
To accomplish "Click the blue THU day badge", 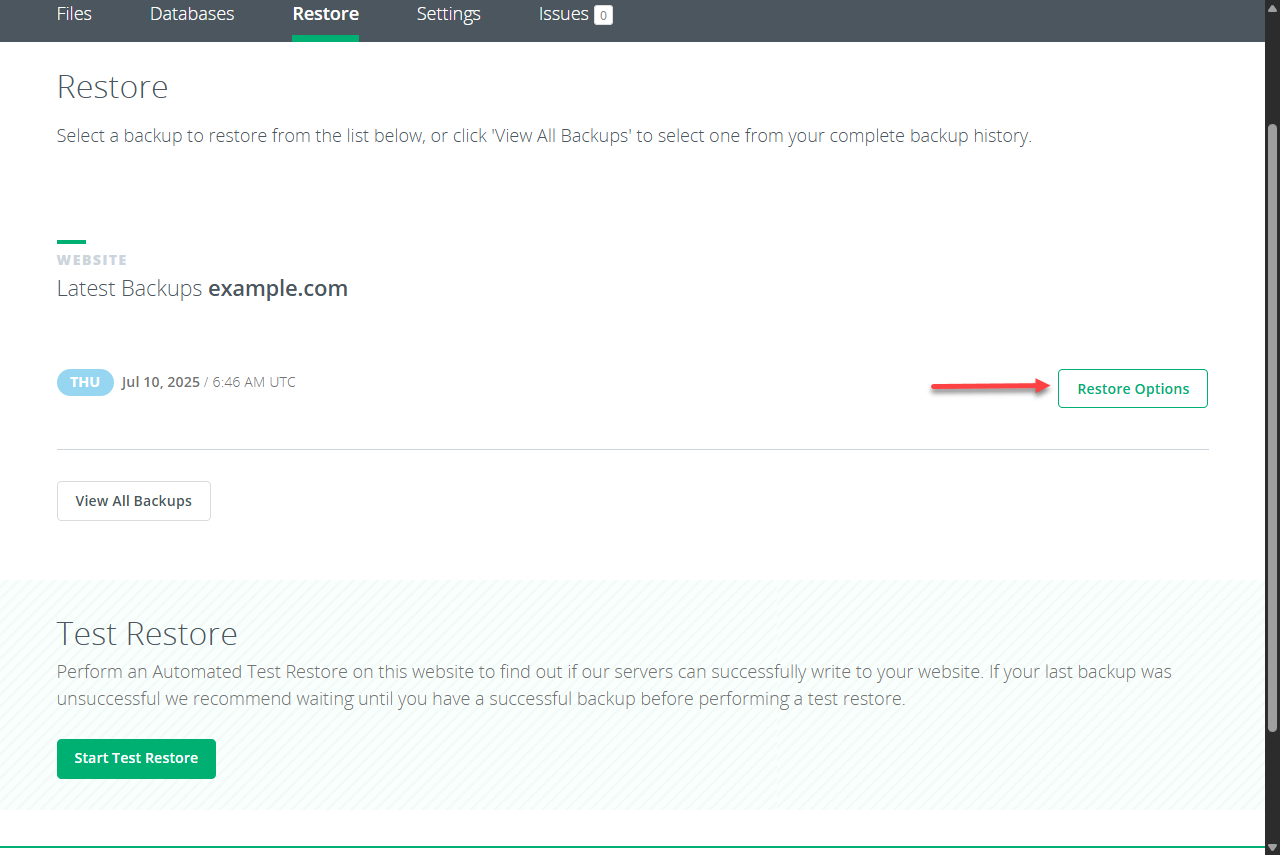I will (85, 382).
